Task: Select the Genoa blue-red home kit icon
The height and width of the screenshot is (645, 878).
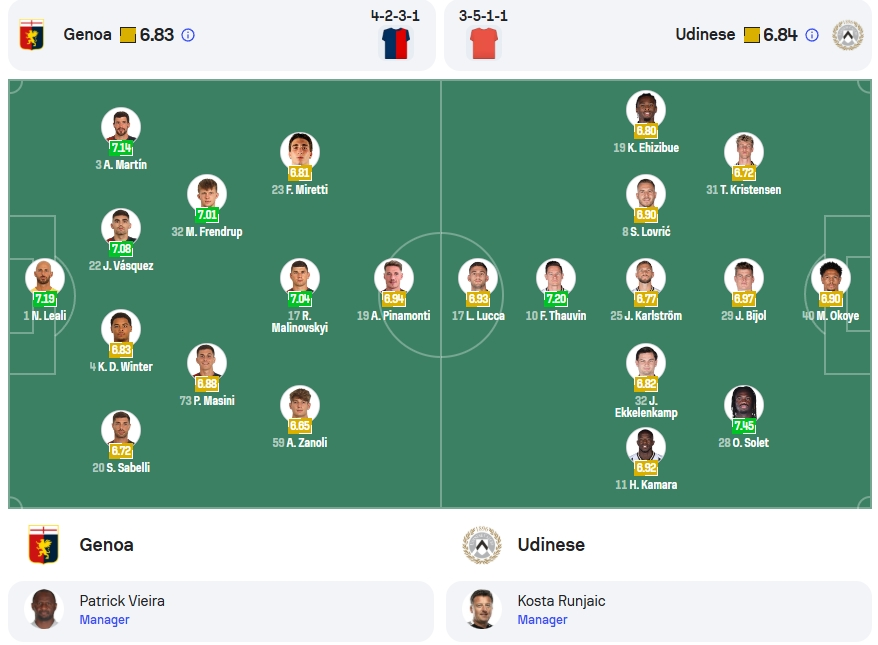Action: (x=396, y=43)
